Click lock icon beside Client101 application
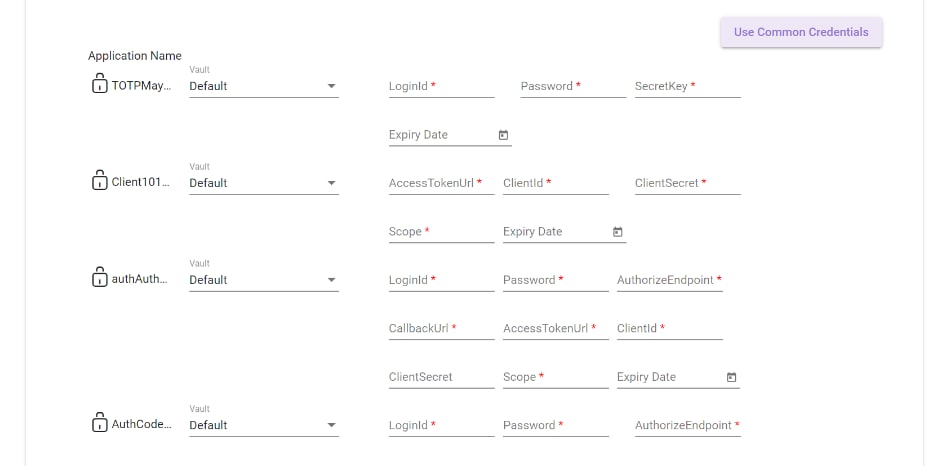 tap(99, 182)
